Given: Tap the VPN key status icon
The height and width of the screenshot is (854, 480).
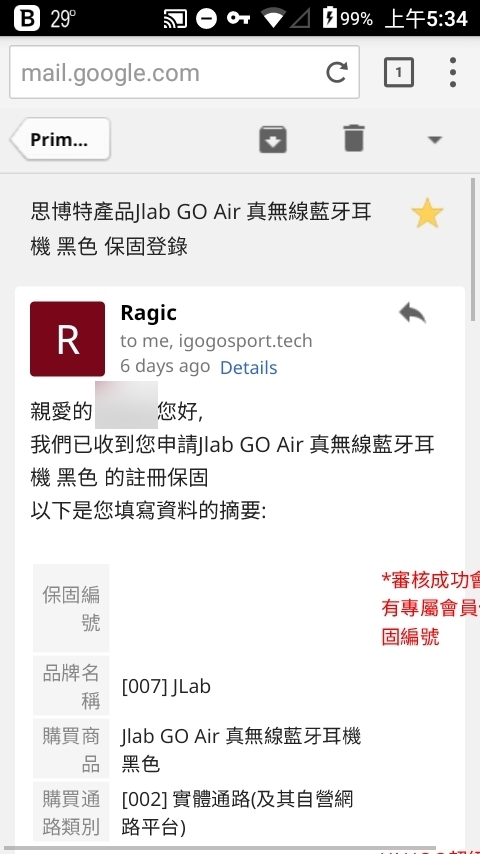Looking at the screenshot, I should 238,19.
